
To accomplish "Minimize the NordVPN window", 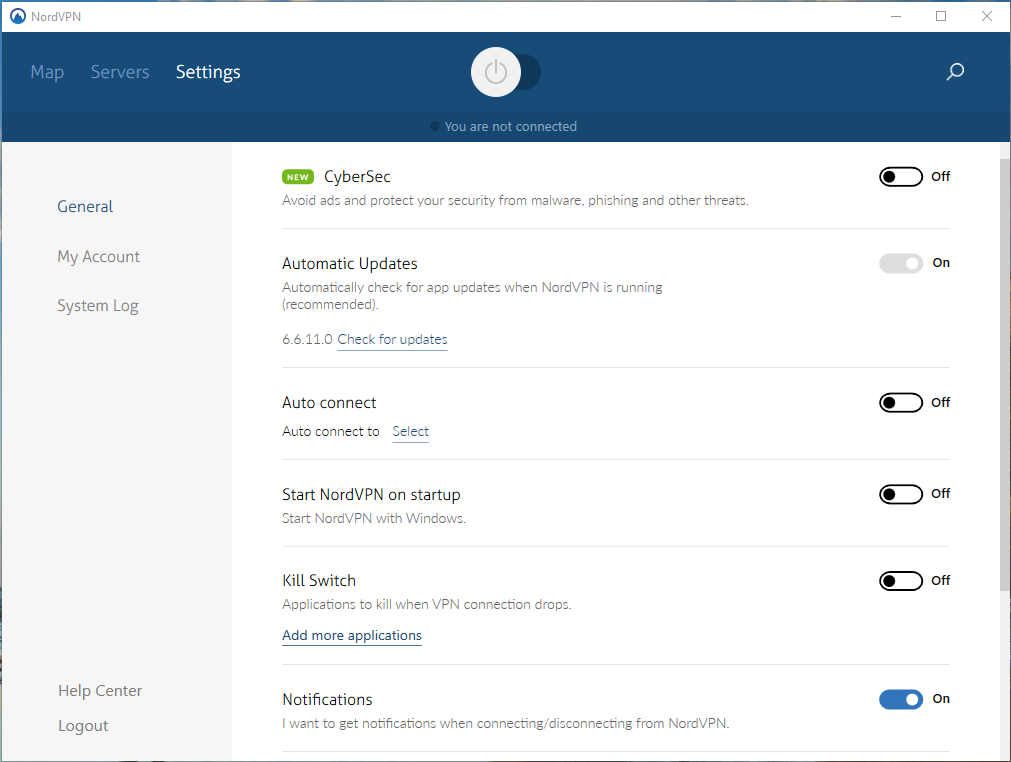I will tap(895, 16).
